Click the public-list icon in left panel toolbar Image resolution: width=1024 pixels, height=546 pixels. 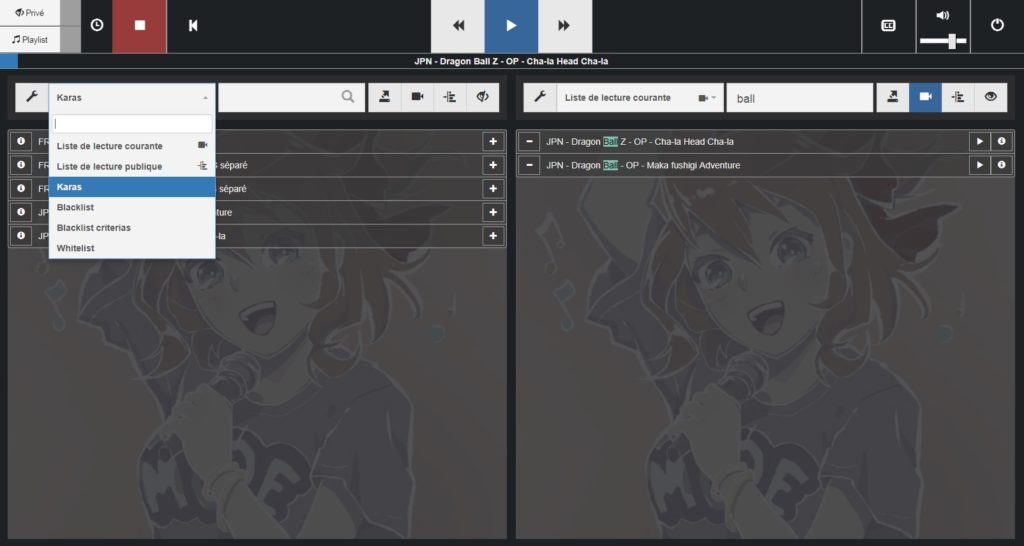tap(450, 97)
